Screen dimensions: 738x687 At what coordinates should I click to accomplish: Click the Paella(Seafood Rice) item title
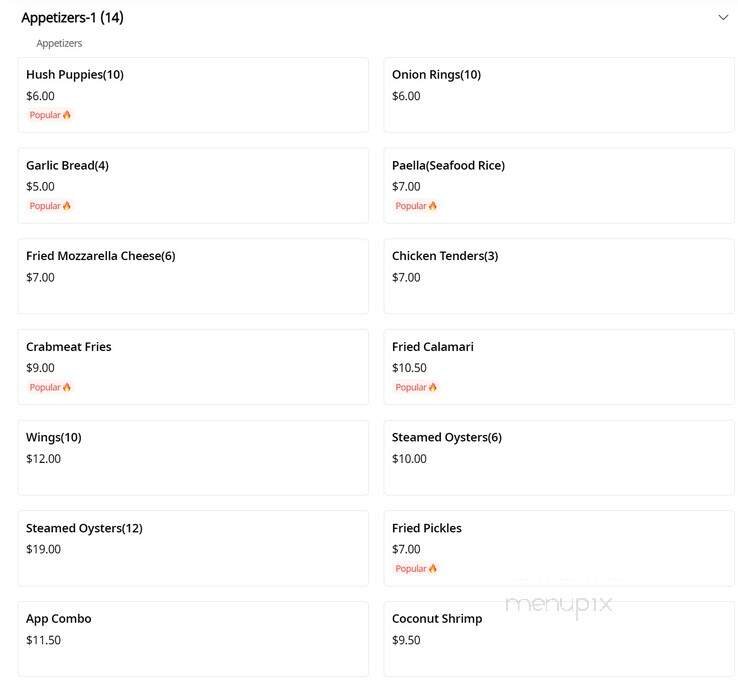click(x=448, y=165)
